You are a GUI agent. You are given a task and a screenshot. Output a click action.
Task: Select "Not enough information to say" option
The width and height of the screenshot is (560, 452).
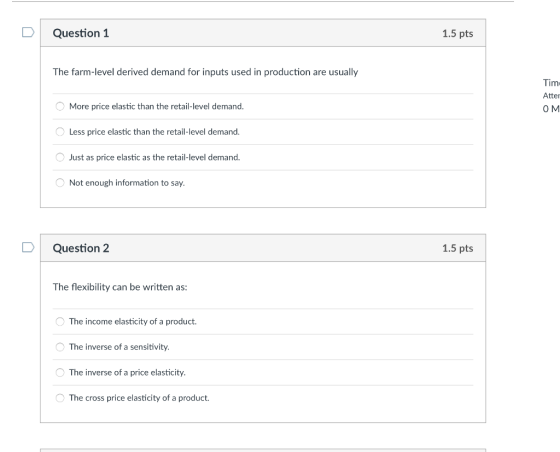[60, 182]
